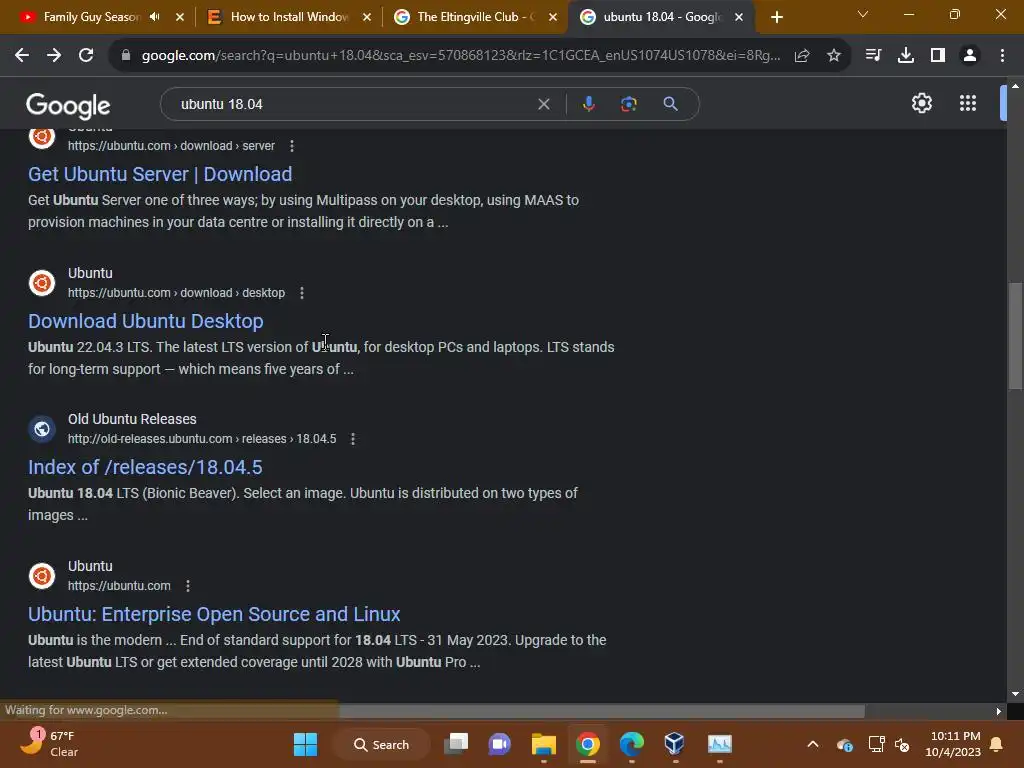Click Ubuntu favicon of Enterprise result
Viewport: 1024px width, 768px height.
click(42, 576)
